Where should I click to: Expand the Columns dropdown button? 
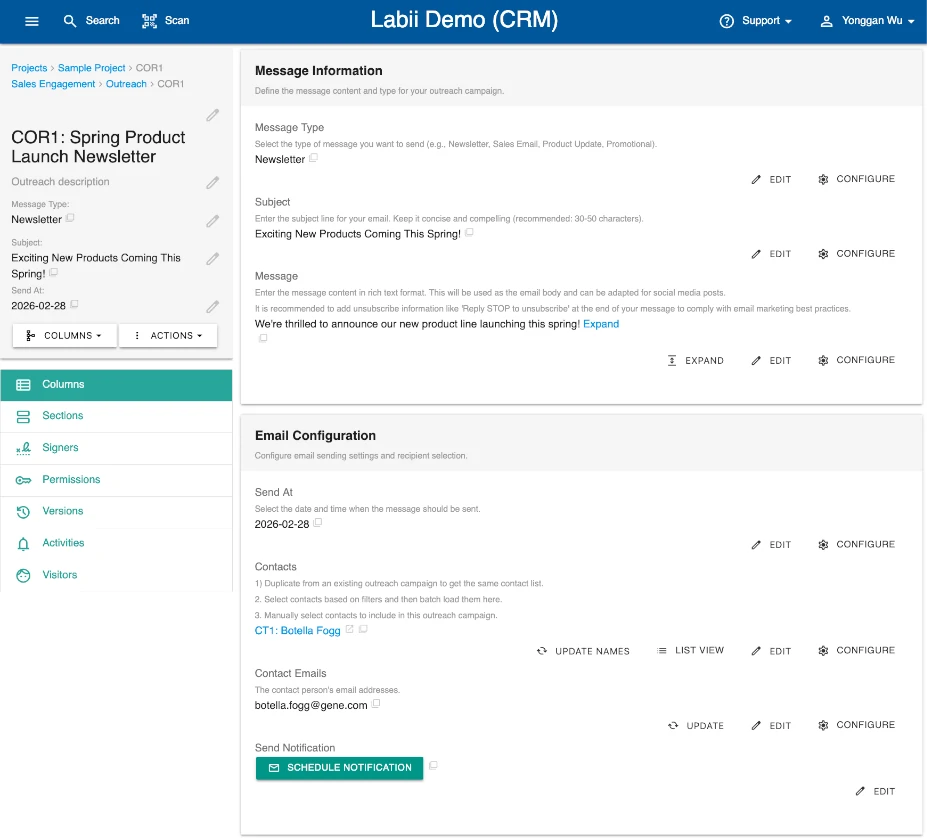[65, 336]
